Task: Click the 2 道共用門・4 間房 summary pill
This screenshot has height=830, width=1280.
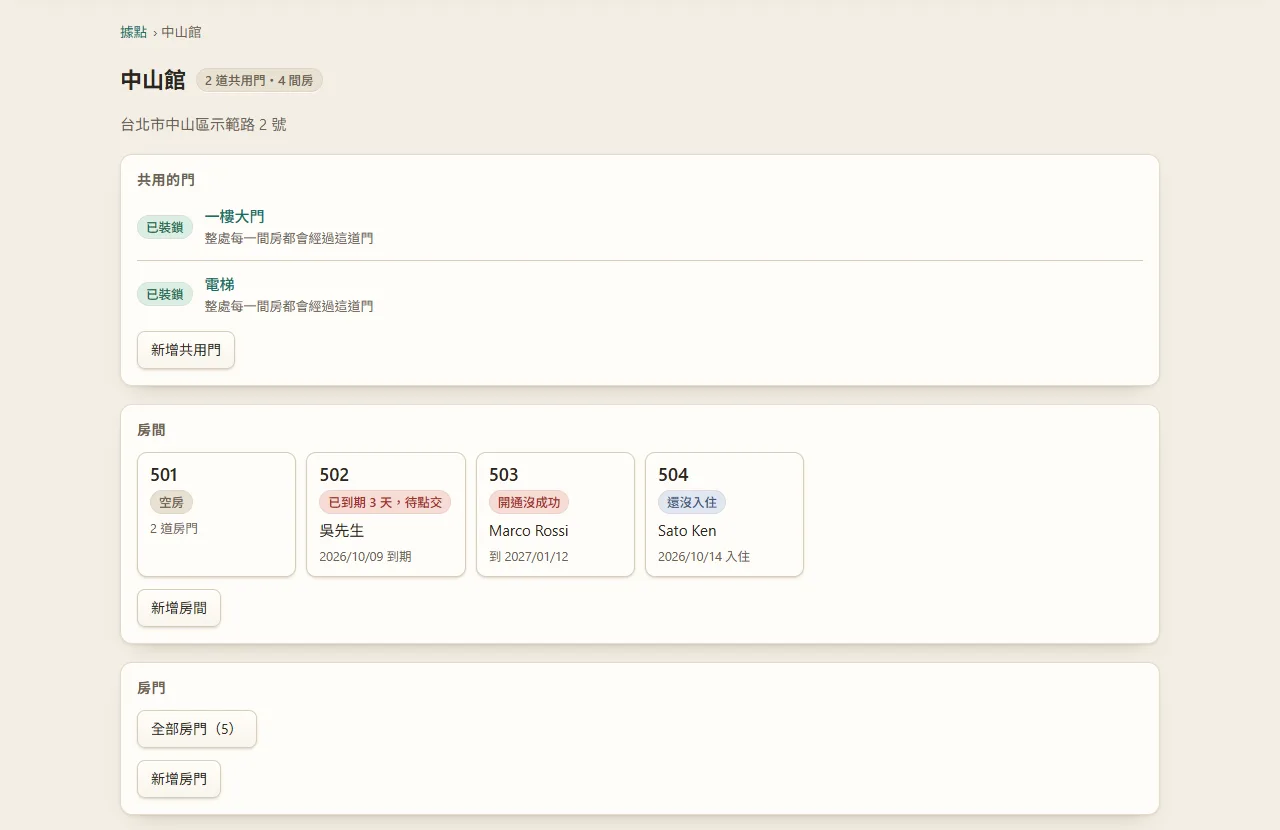Action: [x=259, y=80]
